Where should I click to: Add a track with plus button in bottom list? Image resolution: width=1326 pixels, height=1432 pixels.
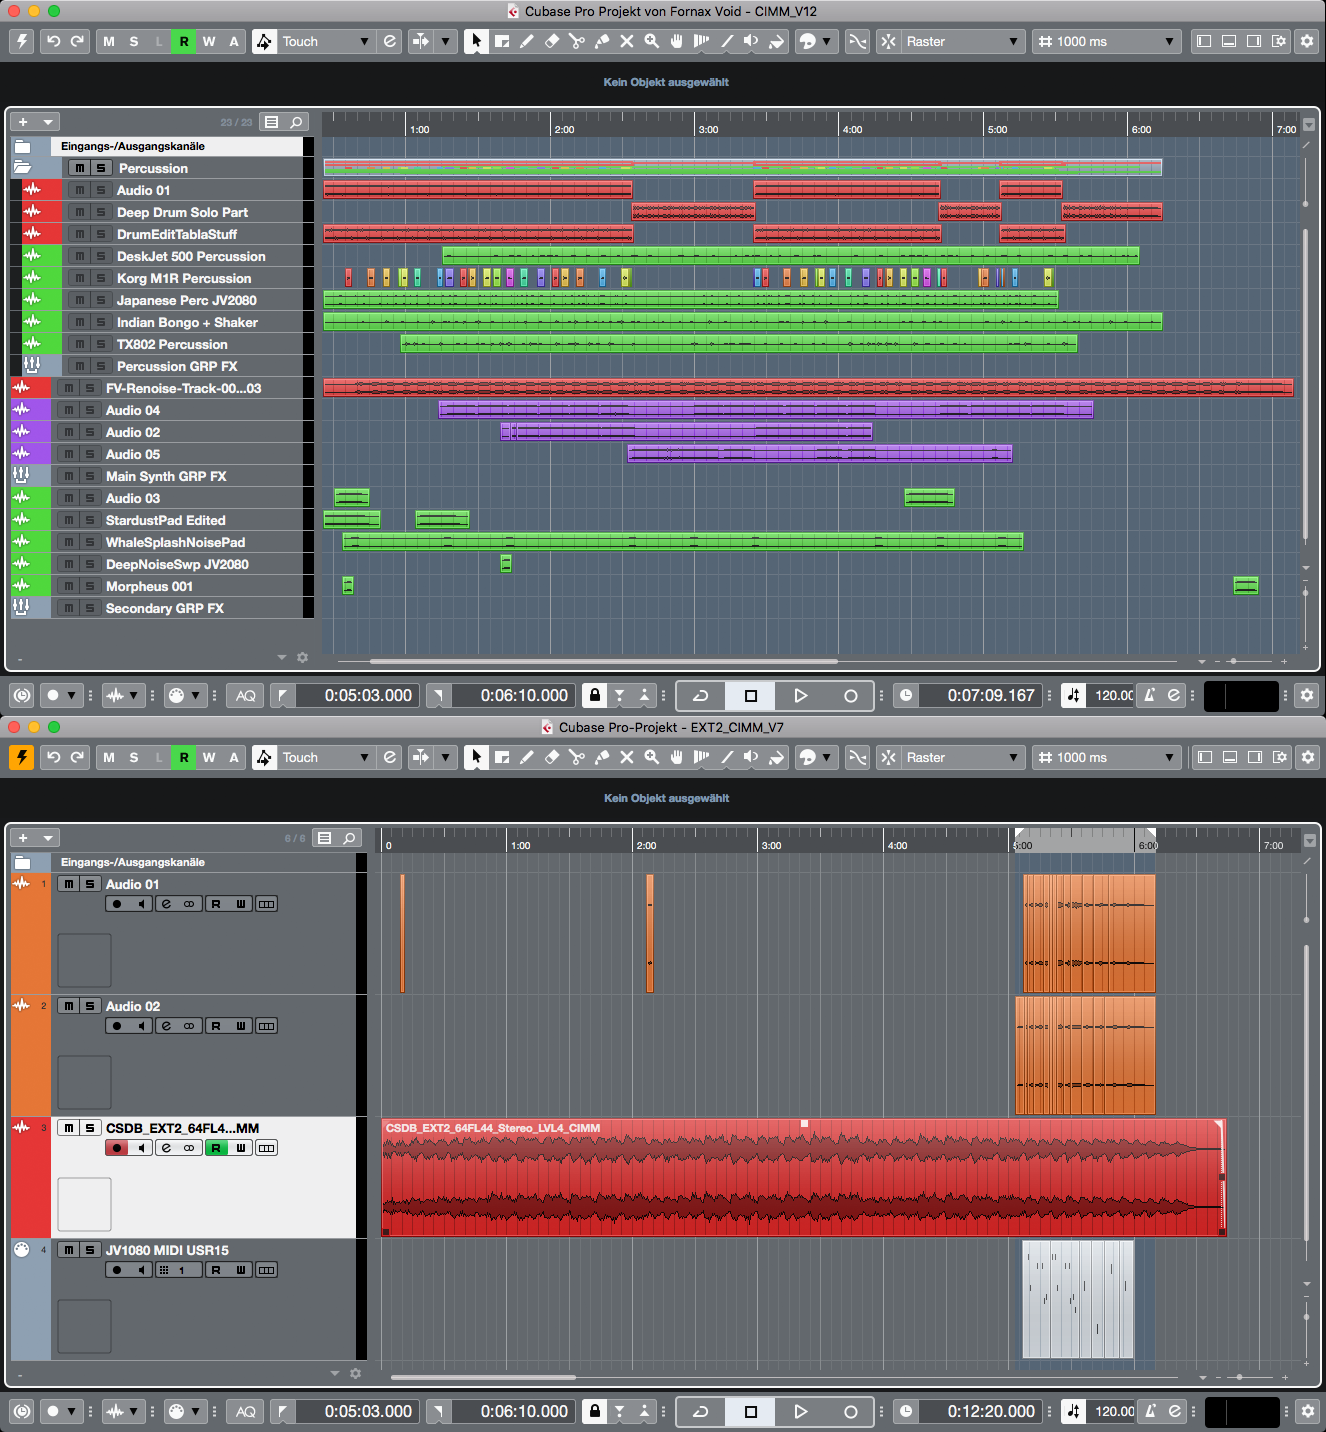pyautogui.click(x=23, y=838)
